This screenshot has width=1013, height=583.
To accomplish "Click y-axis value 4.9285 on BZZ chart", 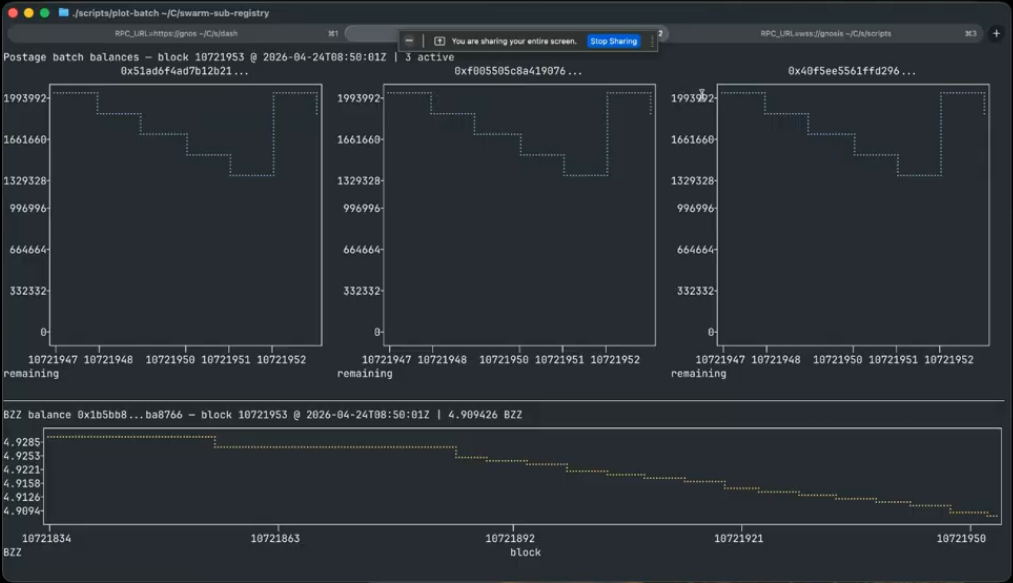I will [22, 442].
